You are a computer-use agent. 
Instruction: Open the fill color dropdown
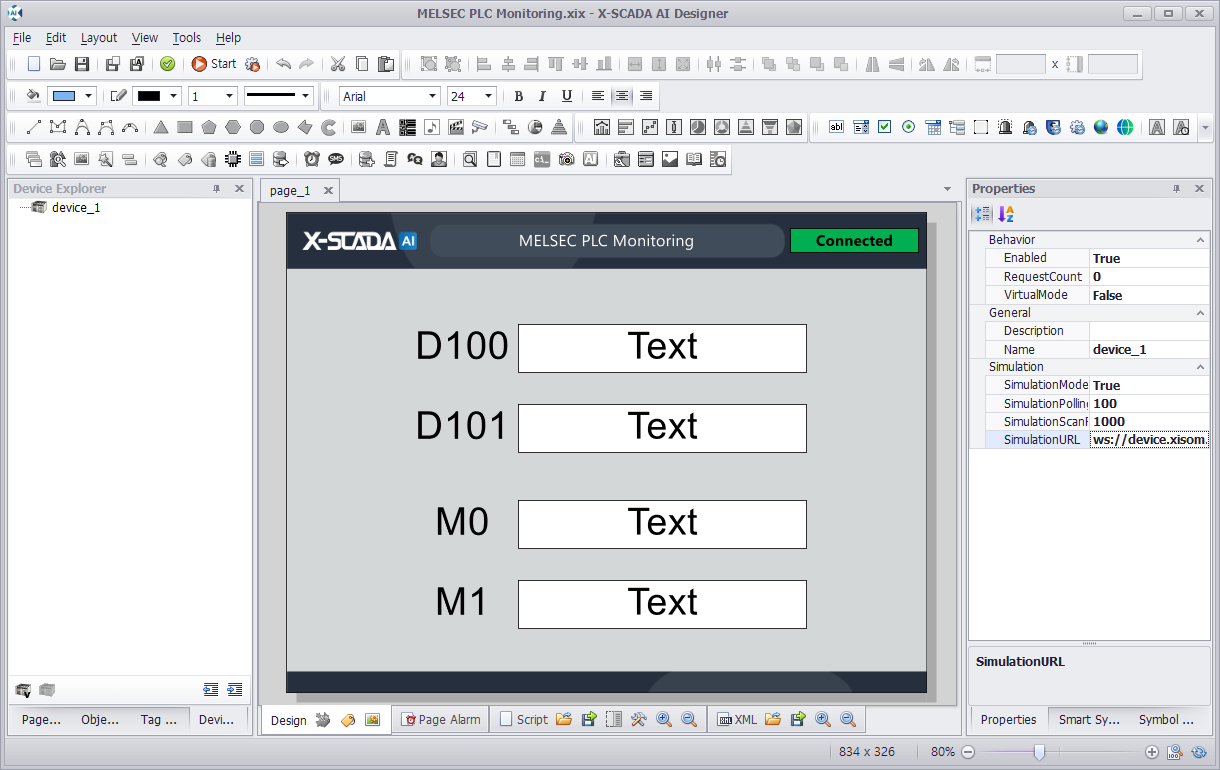[x=89, y=96]
